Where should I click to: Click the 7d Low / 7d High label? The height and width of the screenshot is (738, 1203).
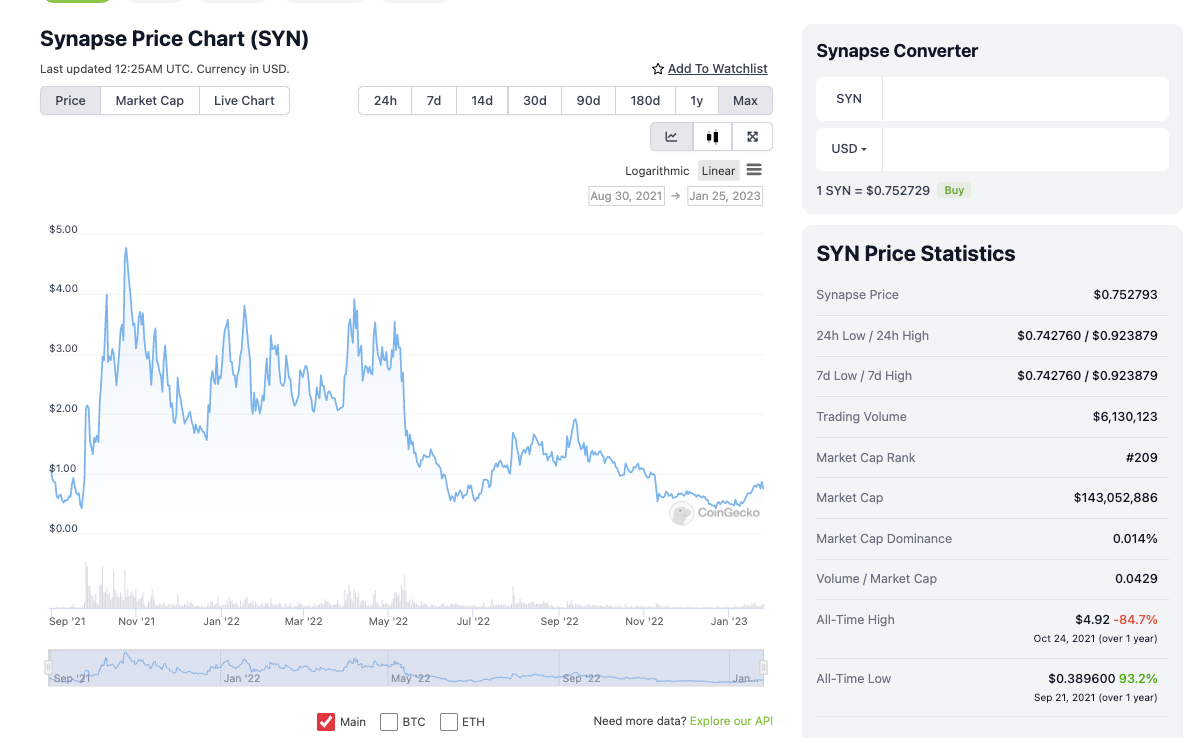click(x=864, y=376)
